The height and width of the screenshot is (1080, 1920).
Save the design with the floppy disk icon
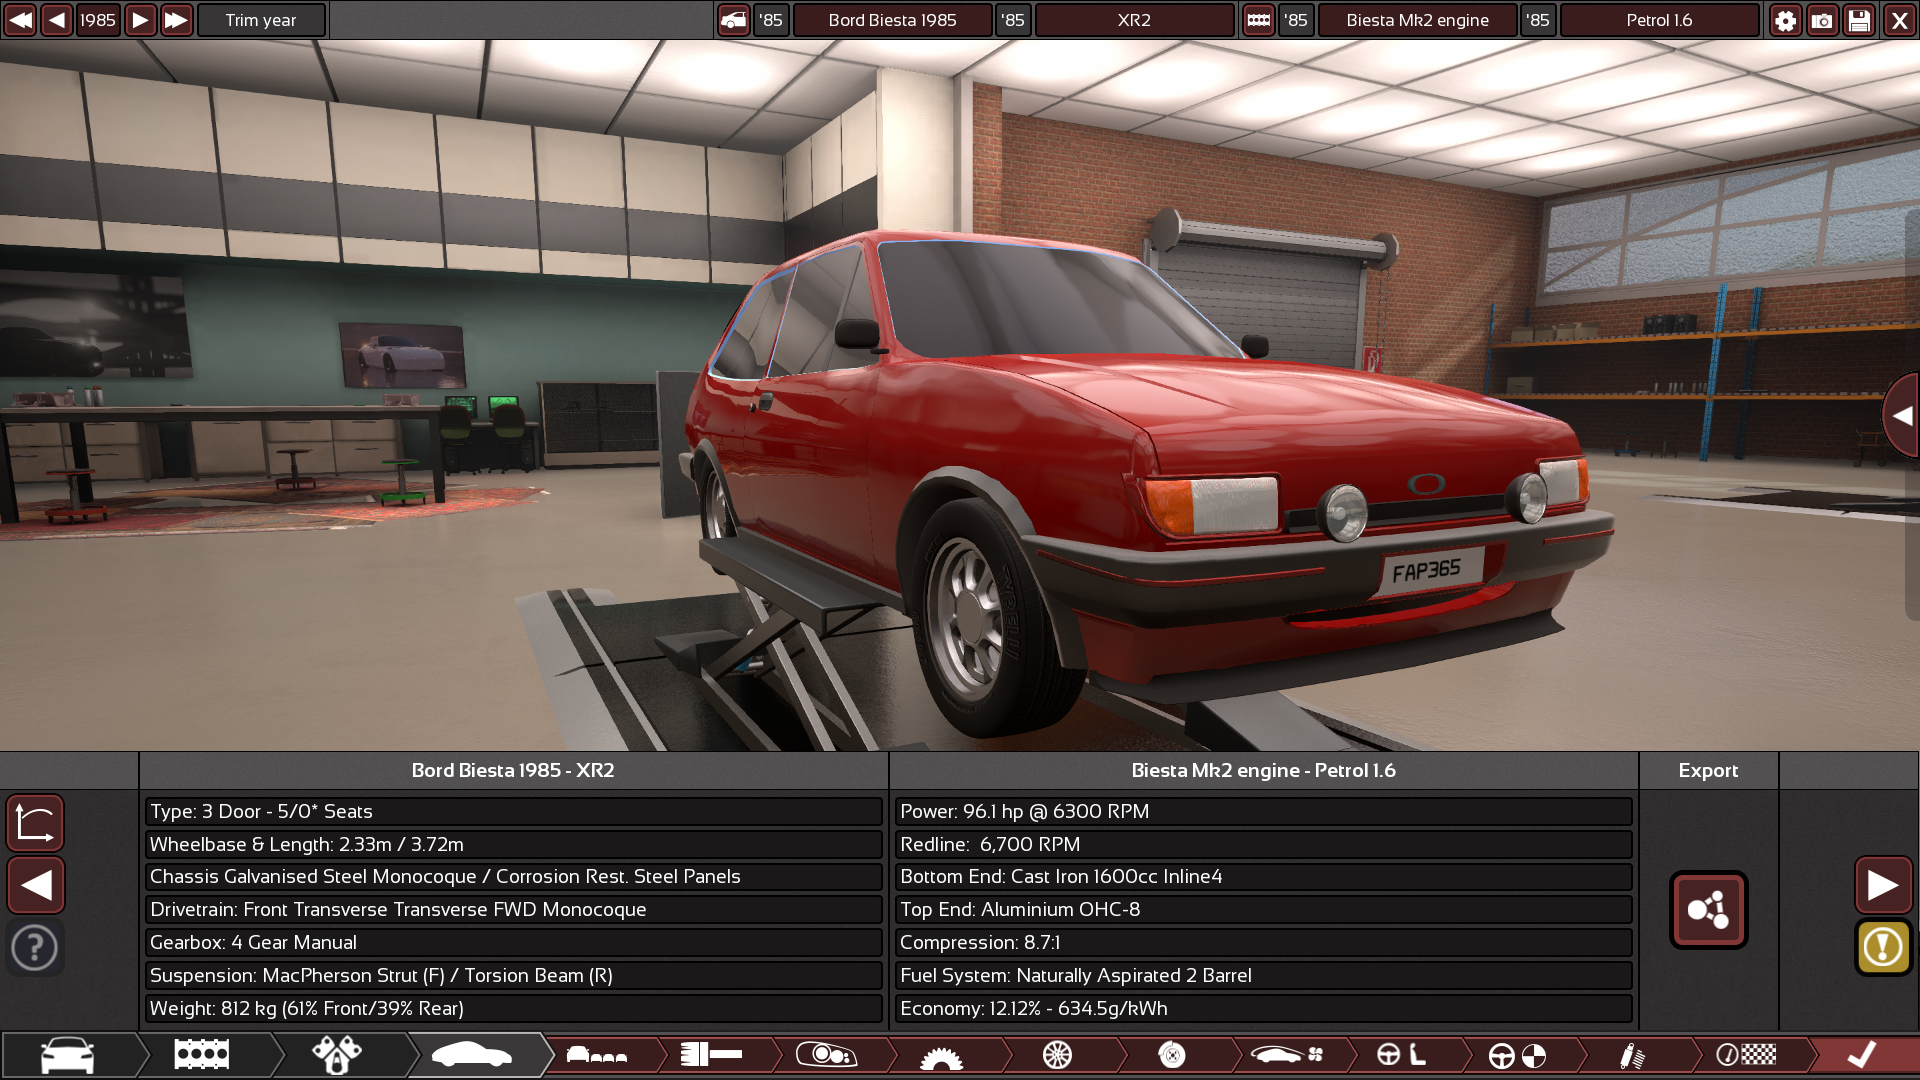[x=1859, y=20]
